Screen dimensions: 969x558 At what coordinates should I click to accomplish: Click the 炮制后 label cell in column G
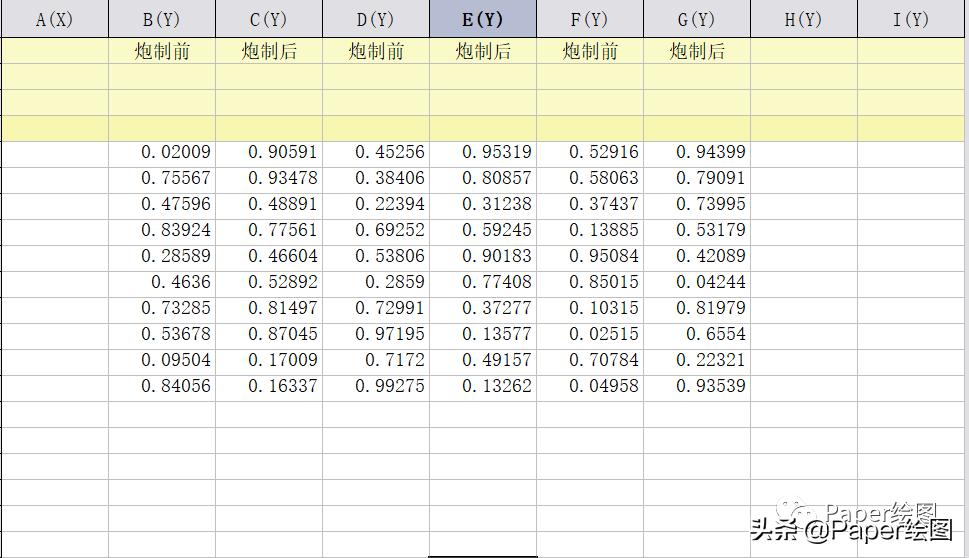tap(696, 51)
